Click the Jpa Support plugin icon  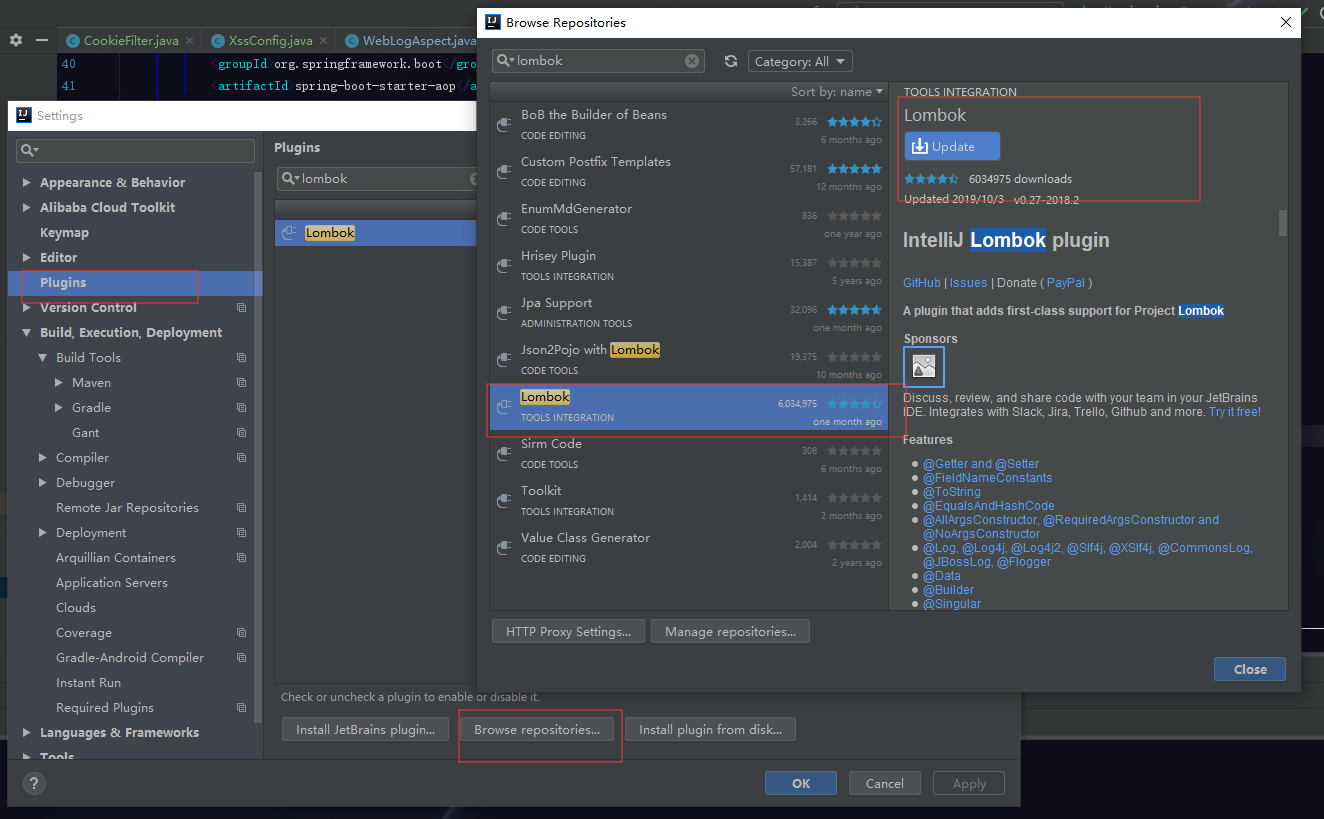click(x=505, y=313)
